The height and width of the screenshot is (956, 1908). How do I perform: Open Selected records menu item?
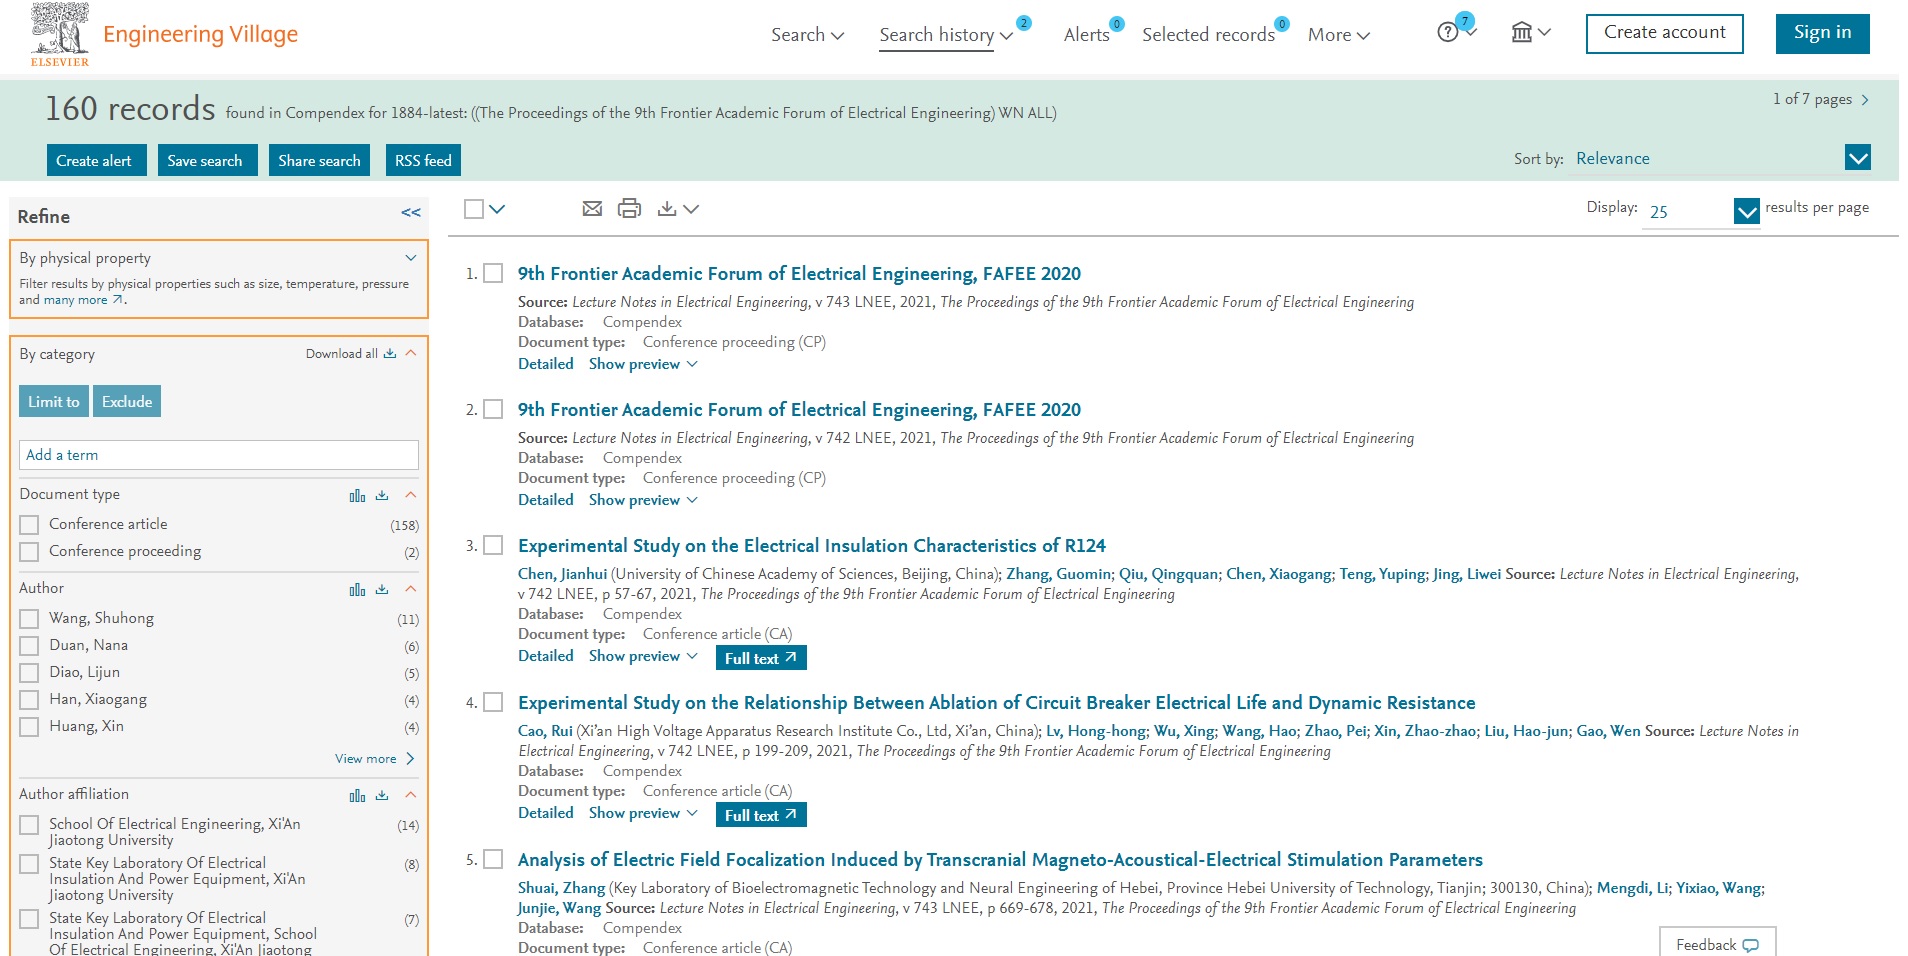(1208, 35)
